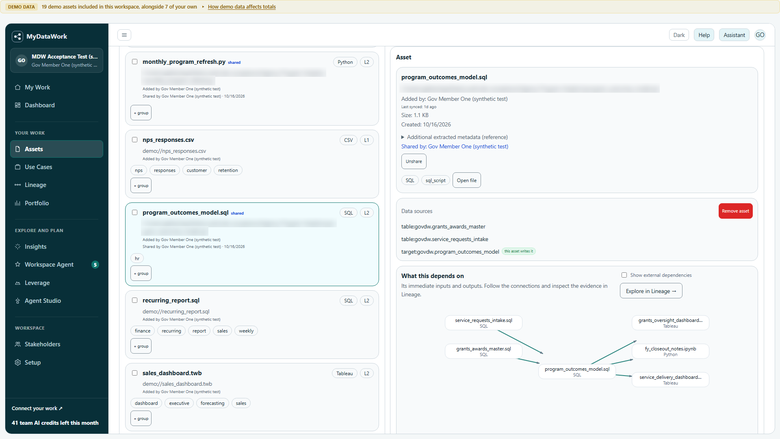Click the Unshare button
Viewport: 780px width, 439px height.
(x=413, y=162)
